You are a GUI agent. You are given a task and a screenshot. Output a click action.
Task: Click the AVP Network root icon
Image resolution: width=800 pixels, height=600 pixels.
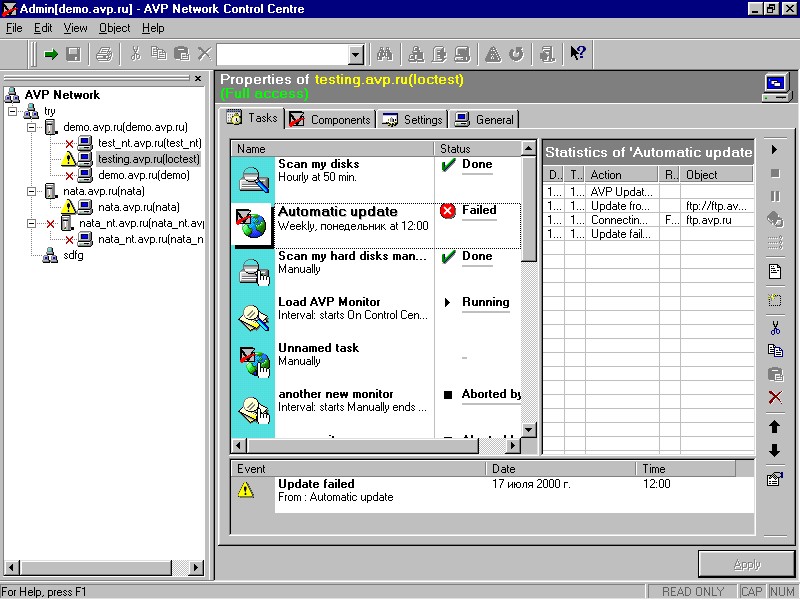click(12, 95)
